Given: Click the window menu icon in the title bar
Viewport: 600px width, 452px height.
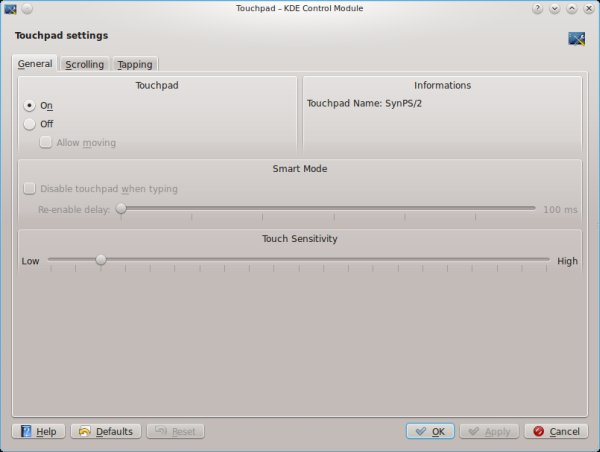Looking at the screenshot, I should point(10,8).
